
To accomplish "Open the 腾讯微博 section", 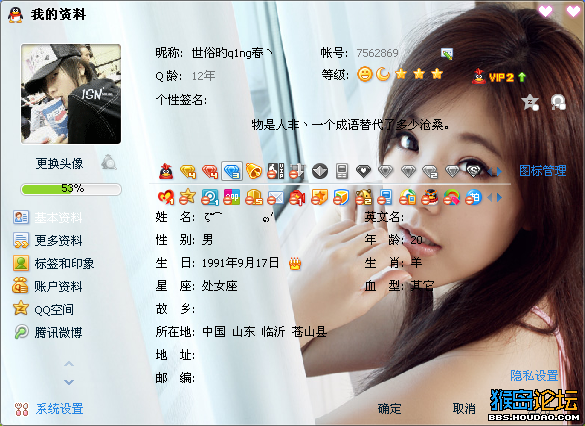I will (x=48, y=332).
